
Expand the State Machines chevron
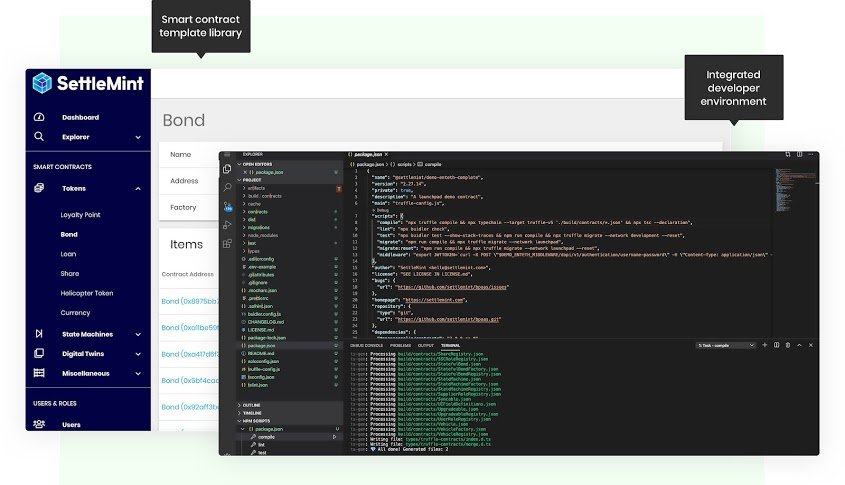(138, 335)
